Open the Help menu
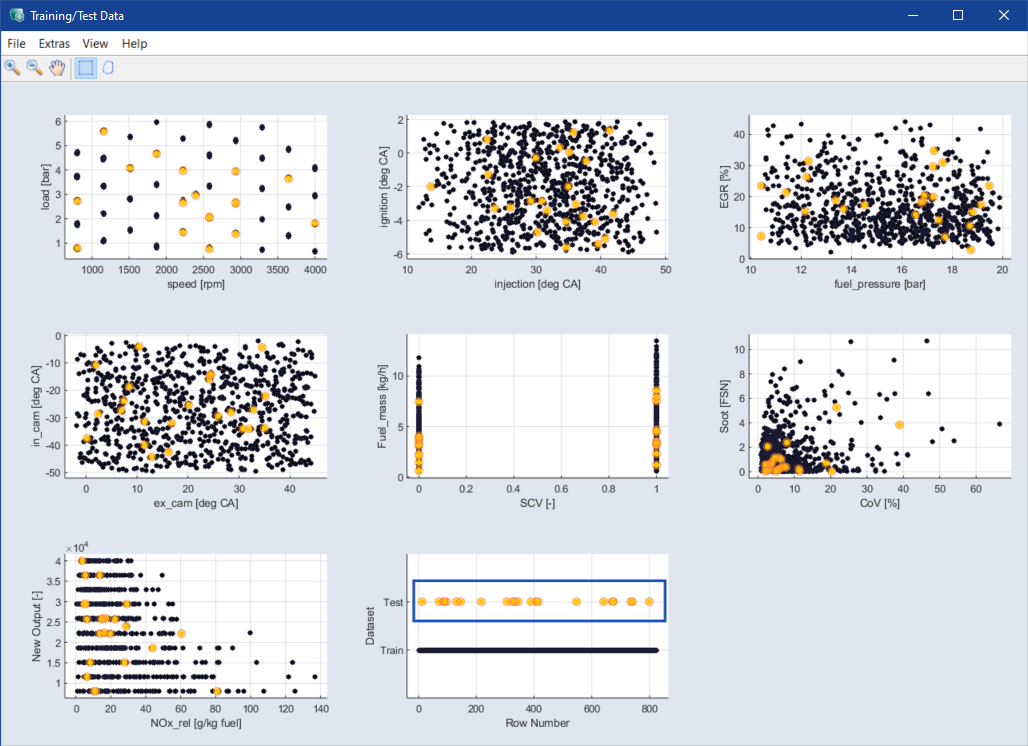This screenshot has height=746, width=1028. 134,43
